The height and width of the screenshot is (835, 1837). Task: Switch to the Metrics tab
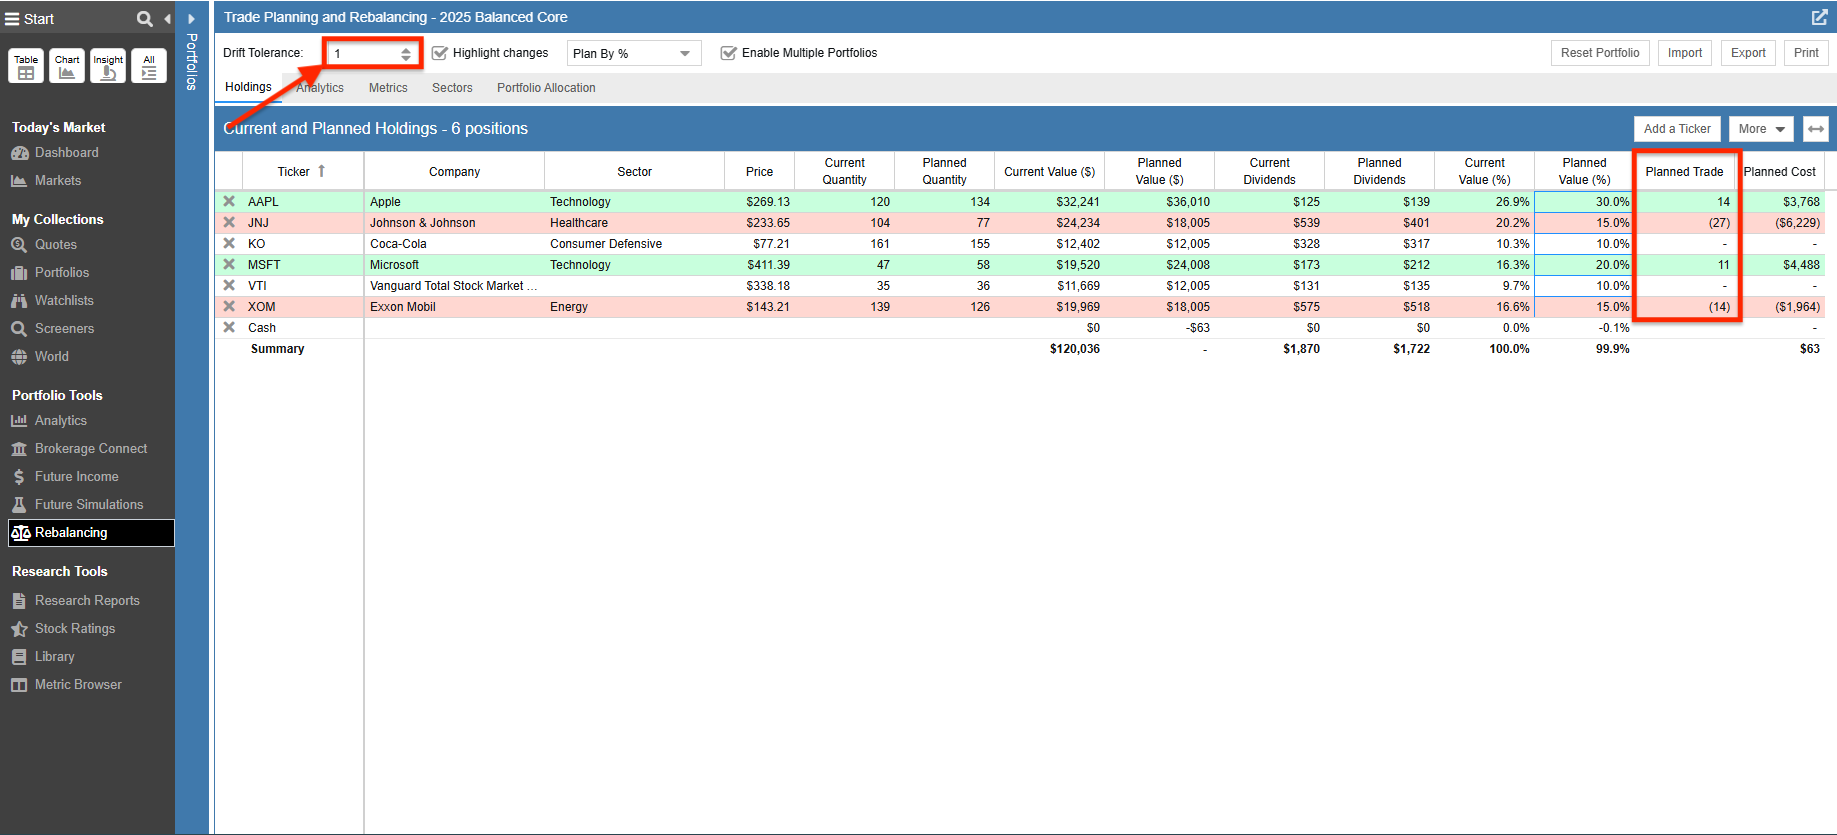pos(388,88)
